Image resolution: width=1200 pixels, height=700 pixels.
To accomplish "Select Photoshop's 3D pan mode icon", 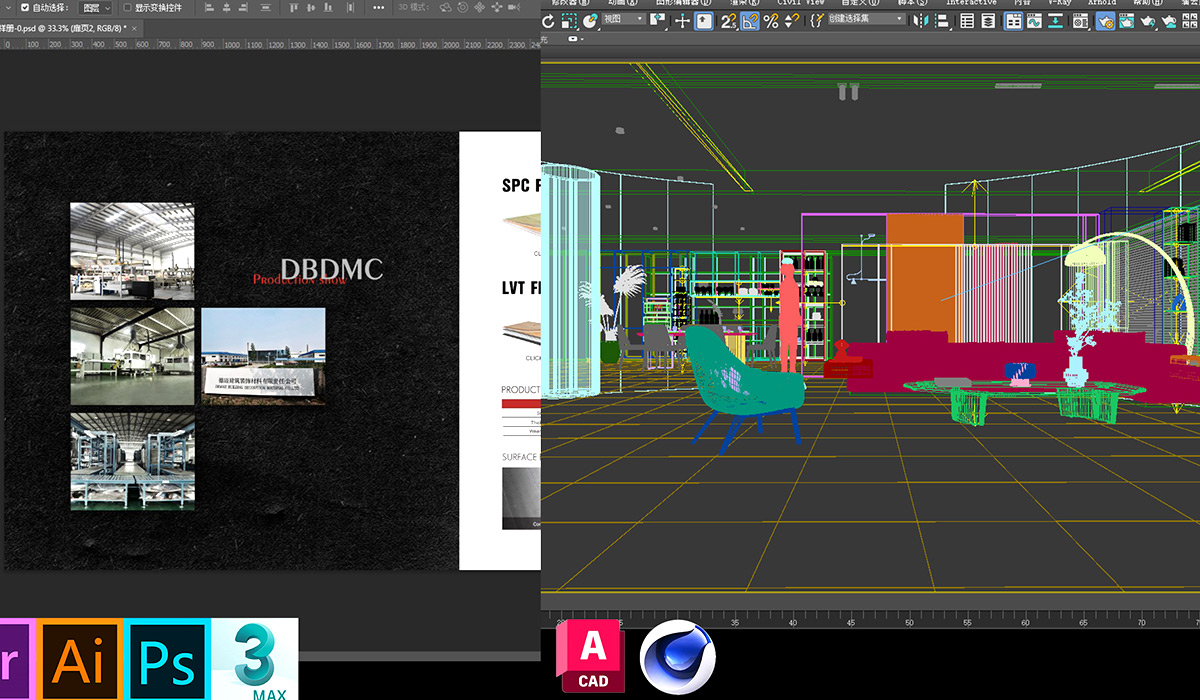I will tap(480, 7).
